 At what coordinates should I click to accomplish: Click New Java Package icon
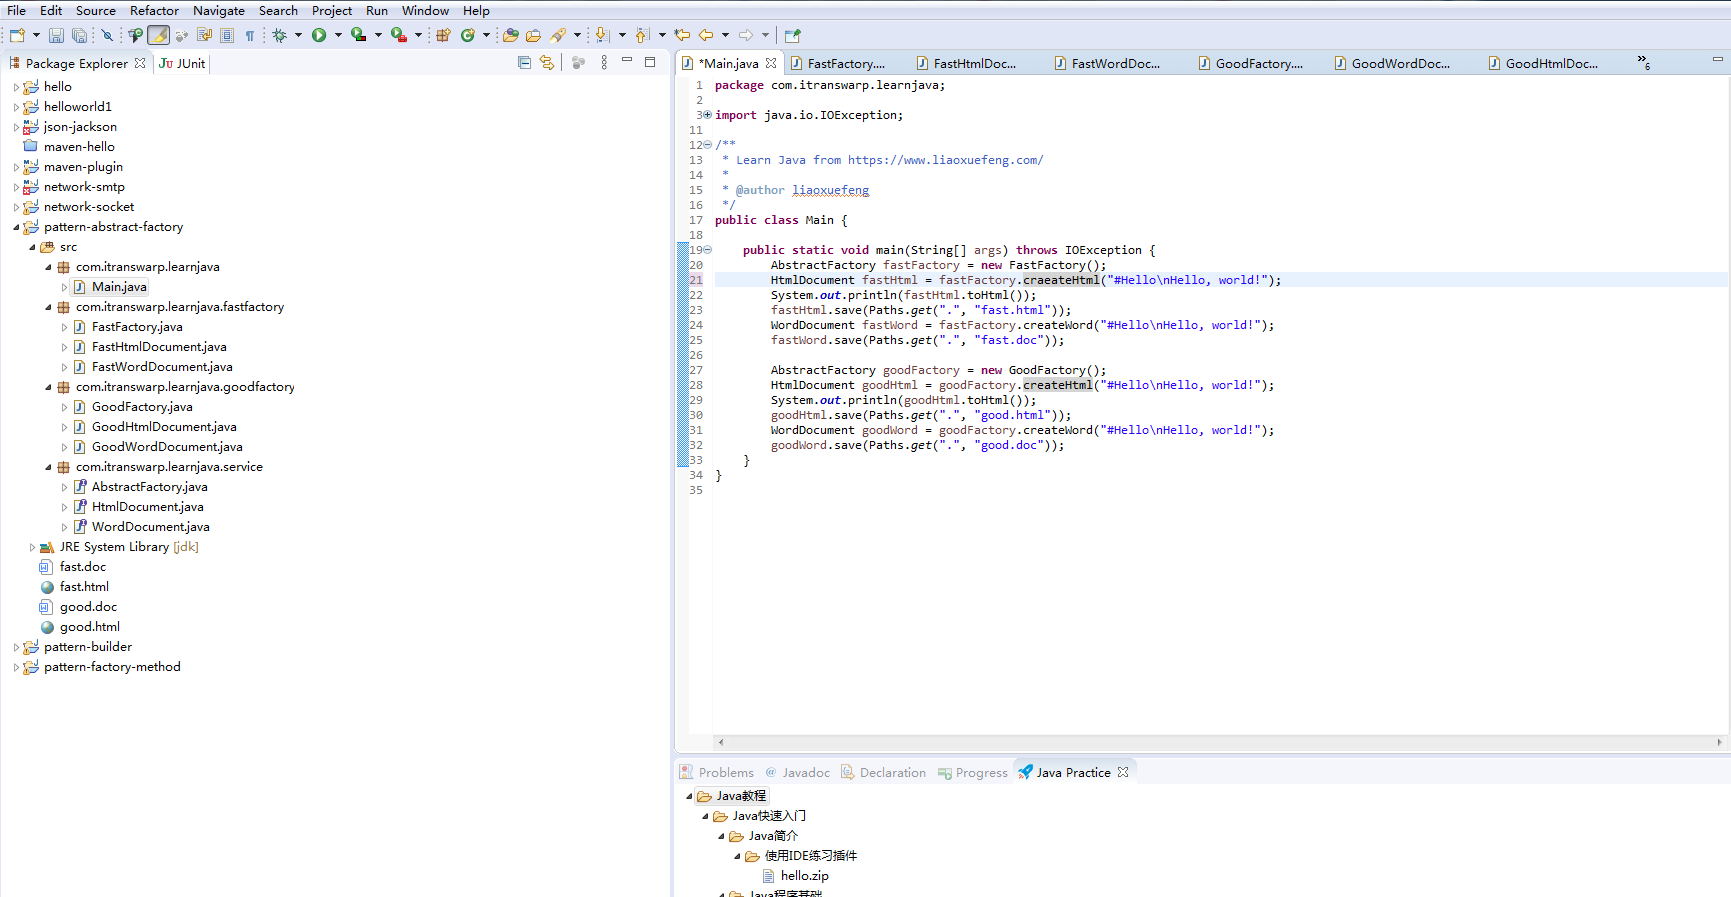click(x=443, y=35)
